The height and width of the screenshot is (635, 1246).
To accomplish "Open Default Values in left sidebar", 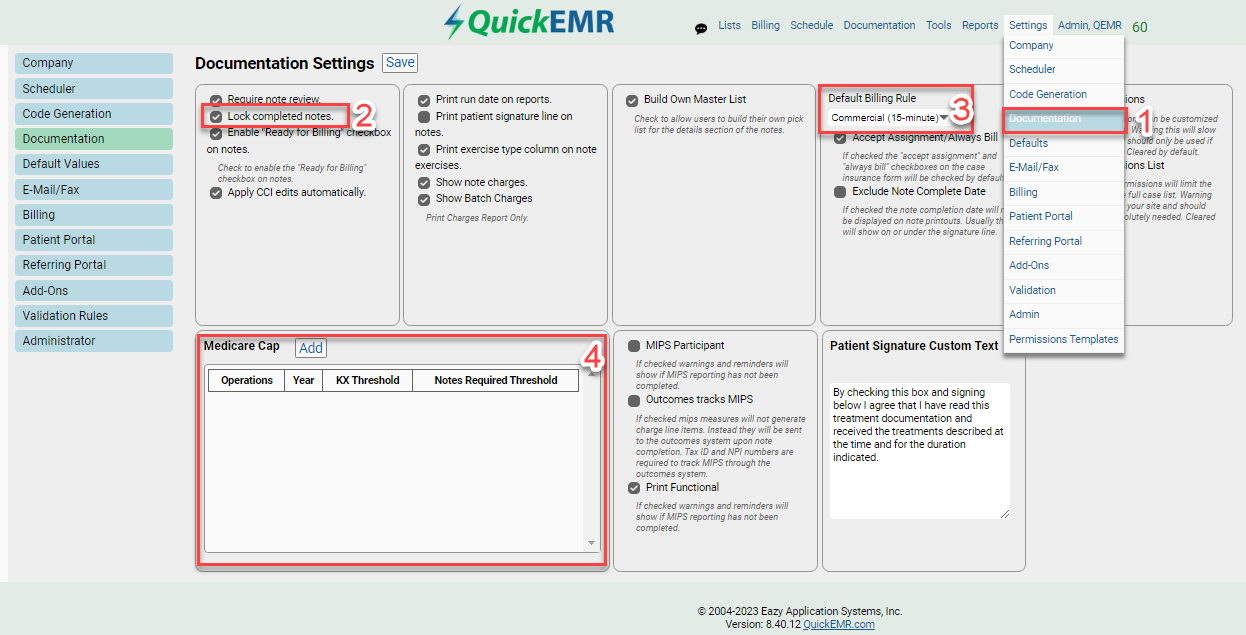I will click(94, 164).
